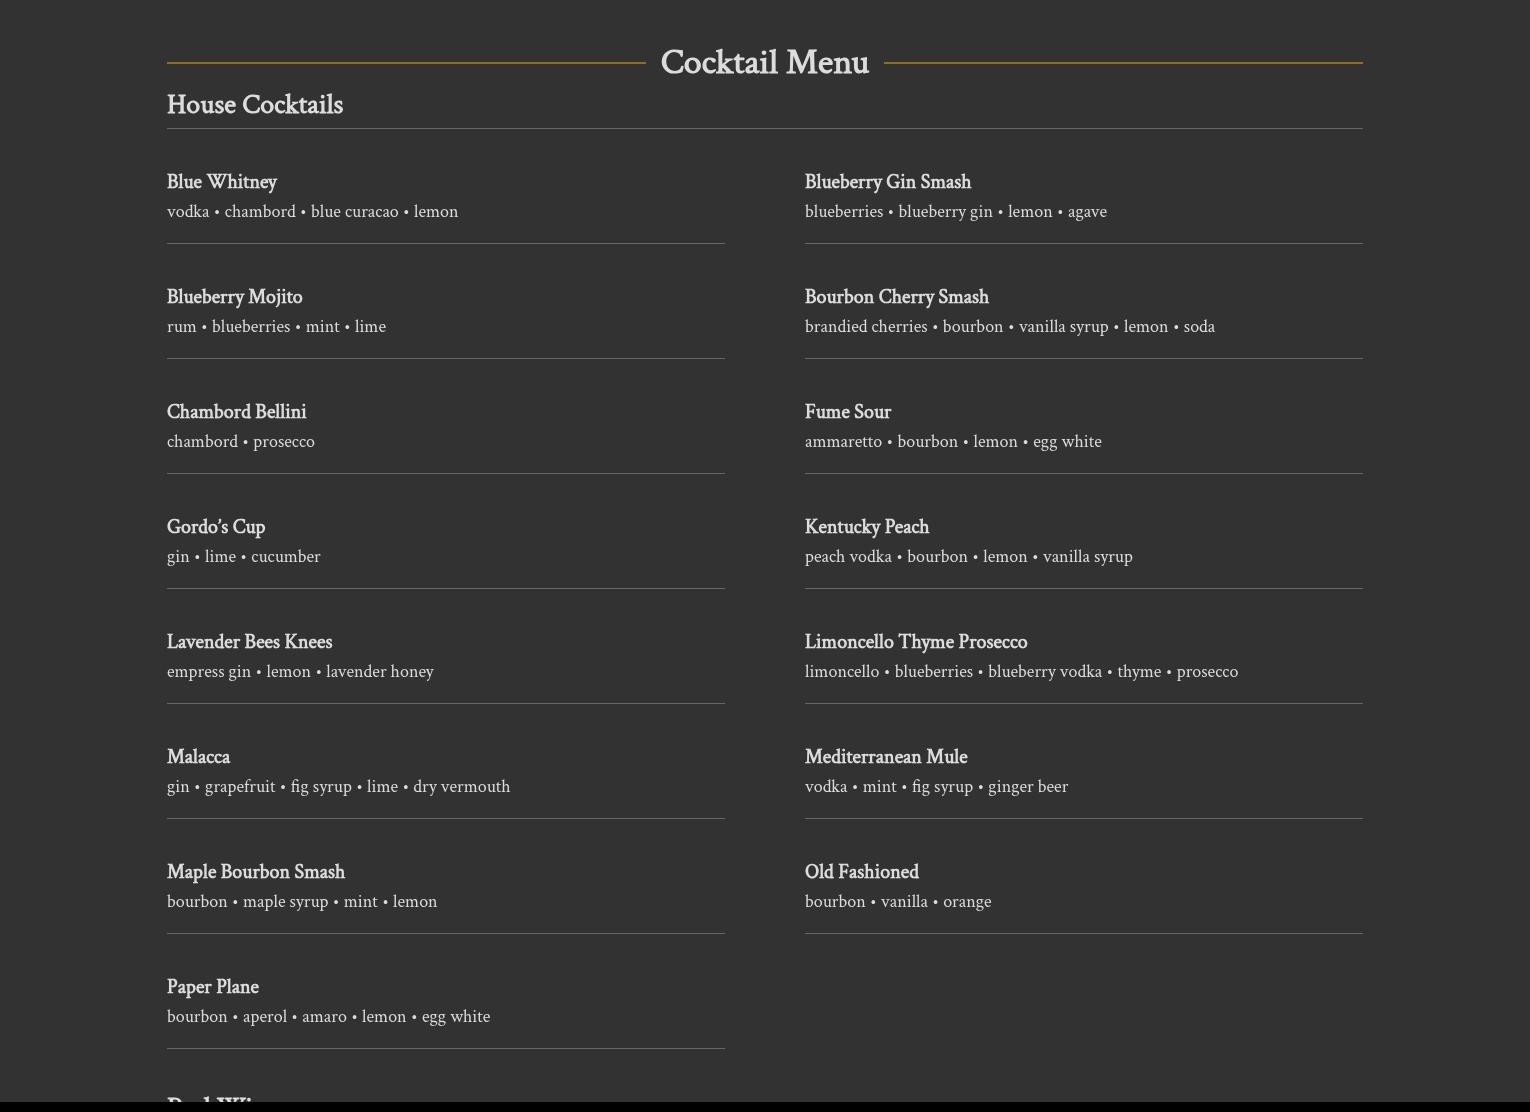Image resolution: width=1530 pixels, height=1112 pixels.
Task: Click the Malacca ingredients list text
Action: click(339, 787)
